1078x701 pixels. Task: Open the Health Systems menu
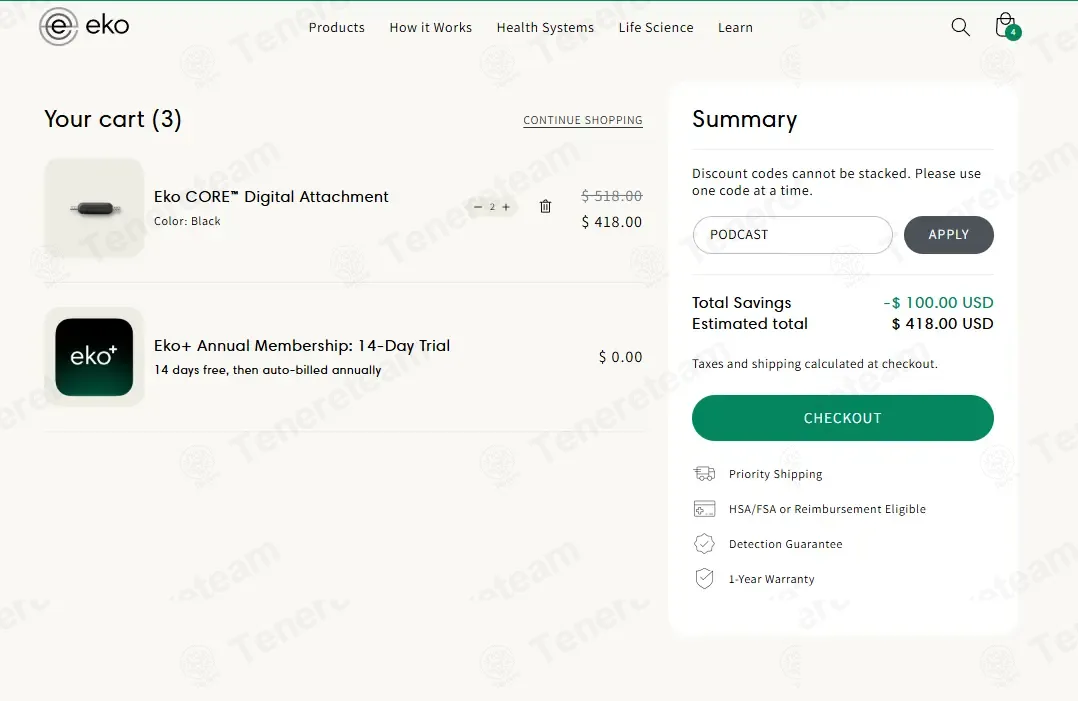(545, 27)
